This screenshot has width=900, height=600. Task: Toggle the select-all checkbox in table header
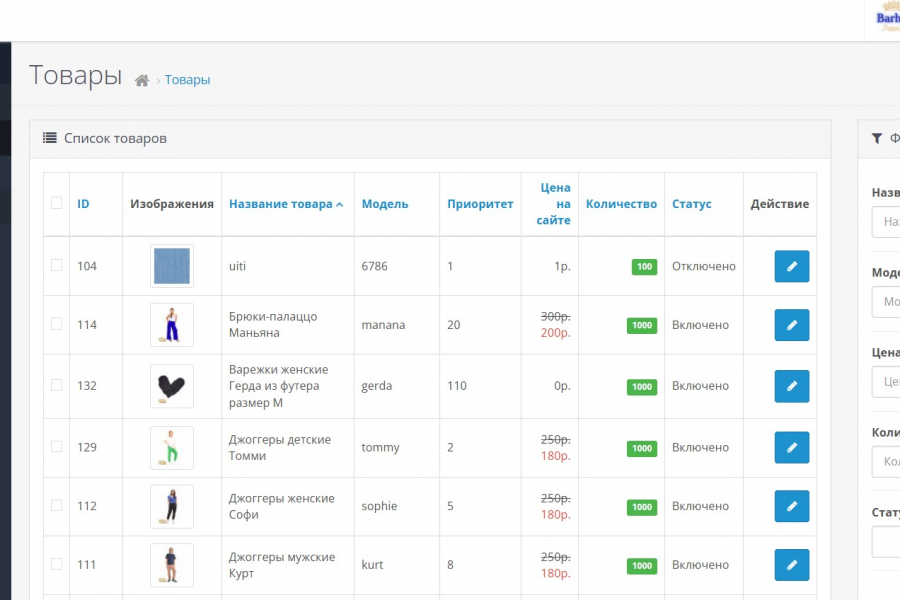point(57,203)
